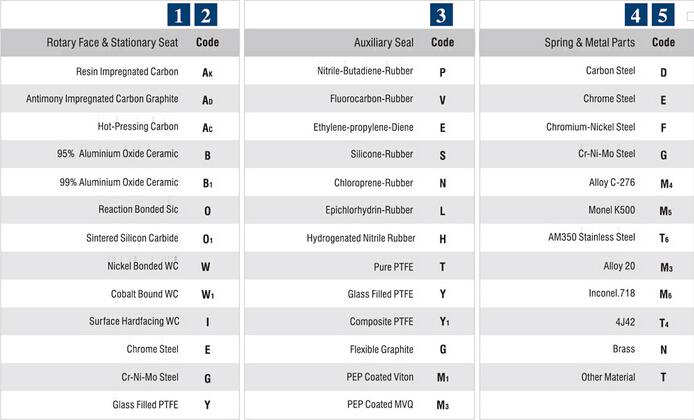The width and height of the screenshot is (694, 420).
Task: Click the blue number 4 badge
Action: point(637,15)
